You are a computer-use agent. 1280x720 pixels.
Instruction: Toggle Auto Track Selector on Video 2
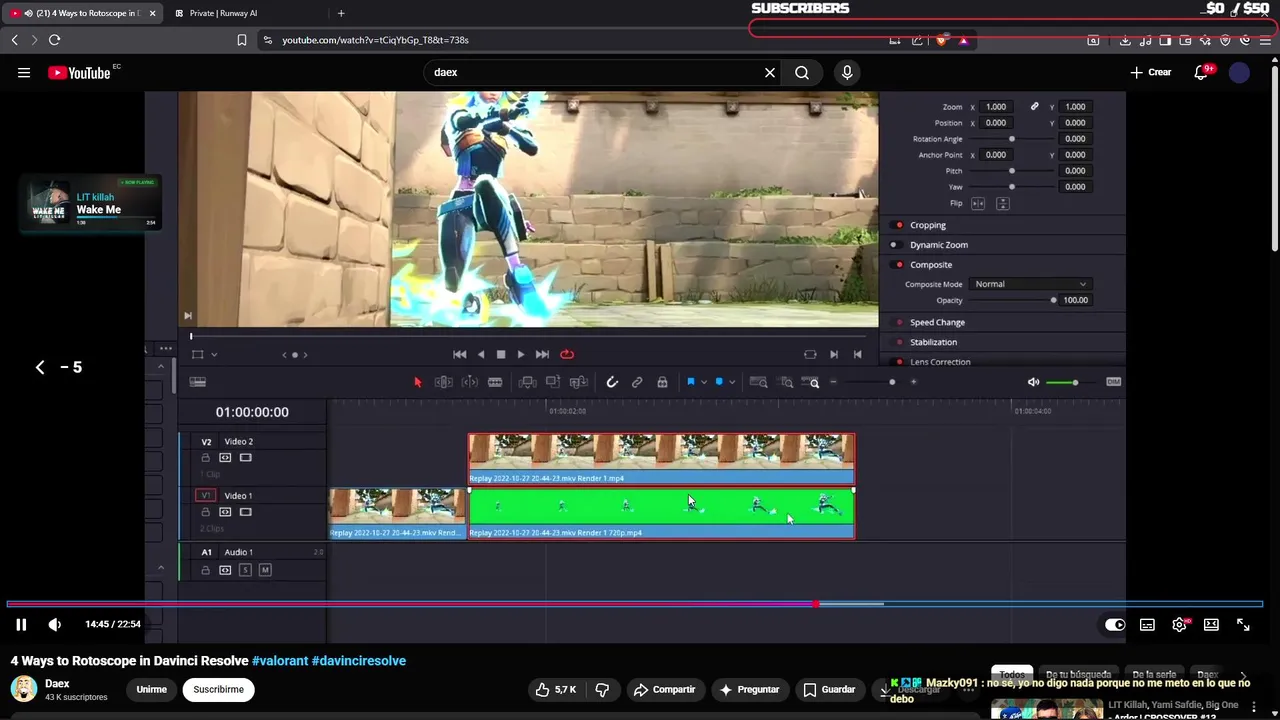(225, 458)
